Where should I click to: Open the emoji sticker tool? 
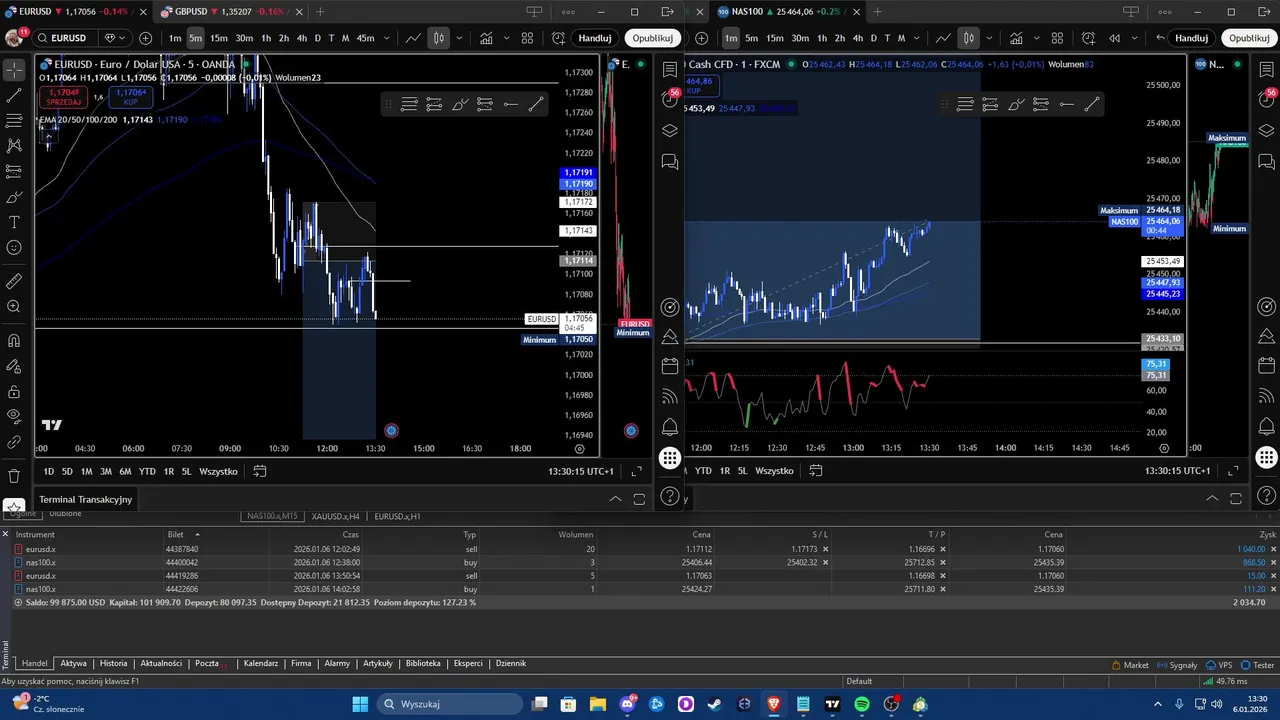click(x=14, y=247)
